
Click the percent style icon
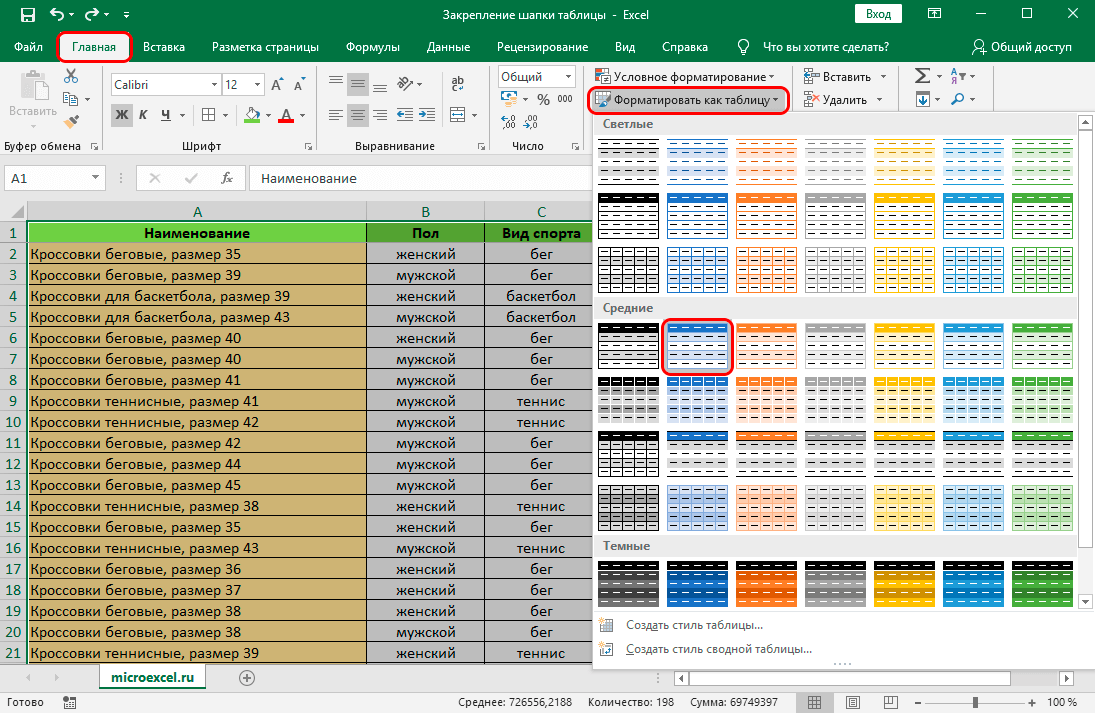[543, 99]
